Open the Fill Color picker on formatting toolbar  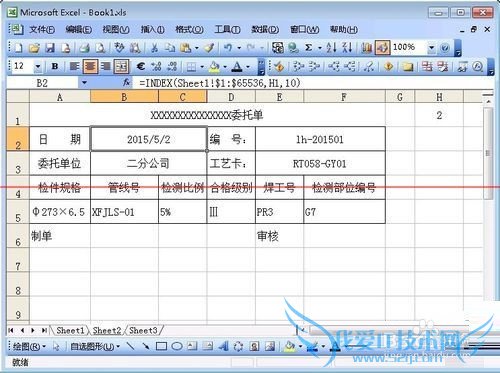coord(214,67)
